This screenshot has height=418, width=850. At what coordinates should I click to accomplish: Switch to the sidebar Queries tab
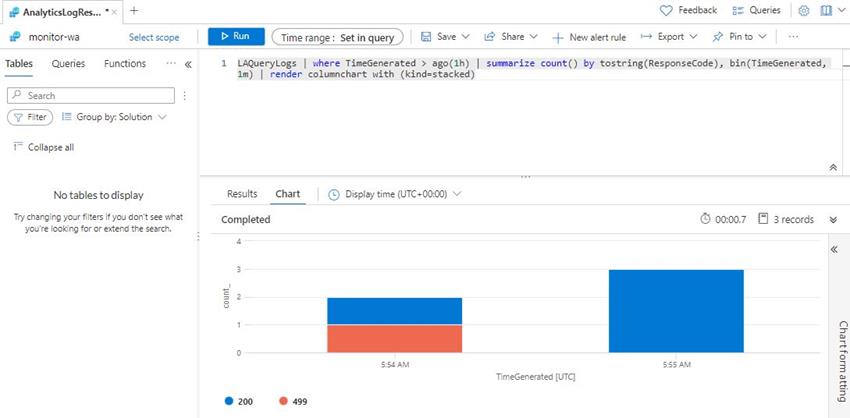pos(68,63)
